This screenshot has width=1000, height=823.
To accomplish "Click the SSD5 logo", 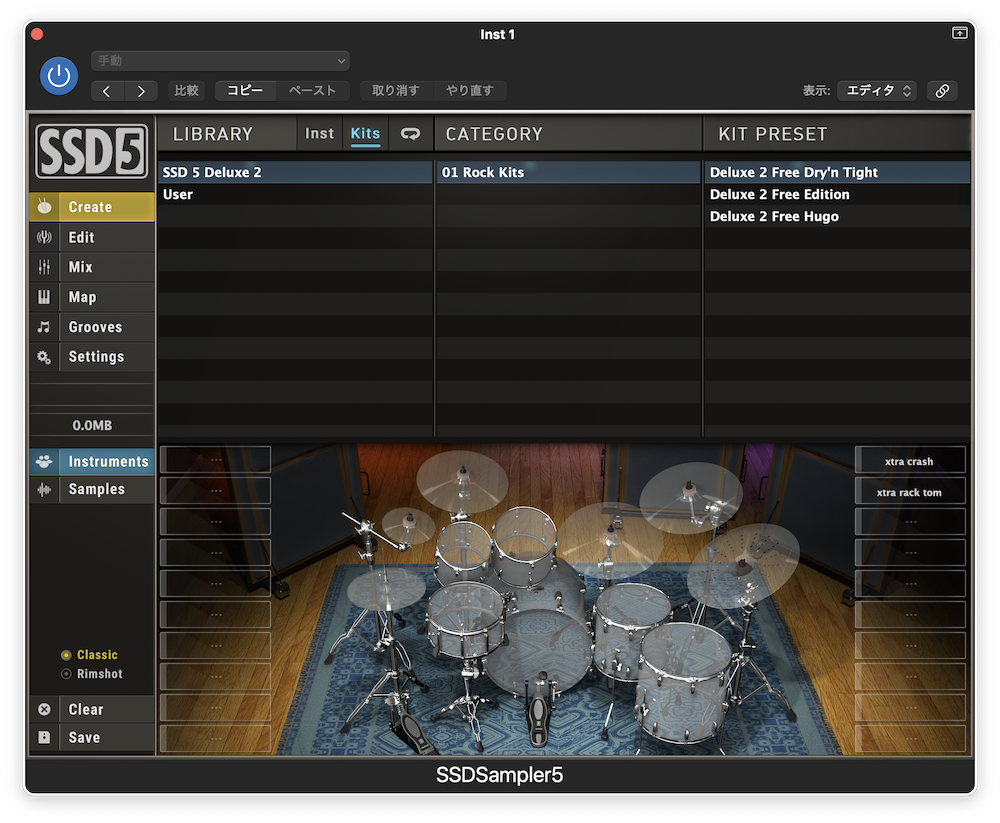I will click(x=92, y=151).
